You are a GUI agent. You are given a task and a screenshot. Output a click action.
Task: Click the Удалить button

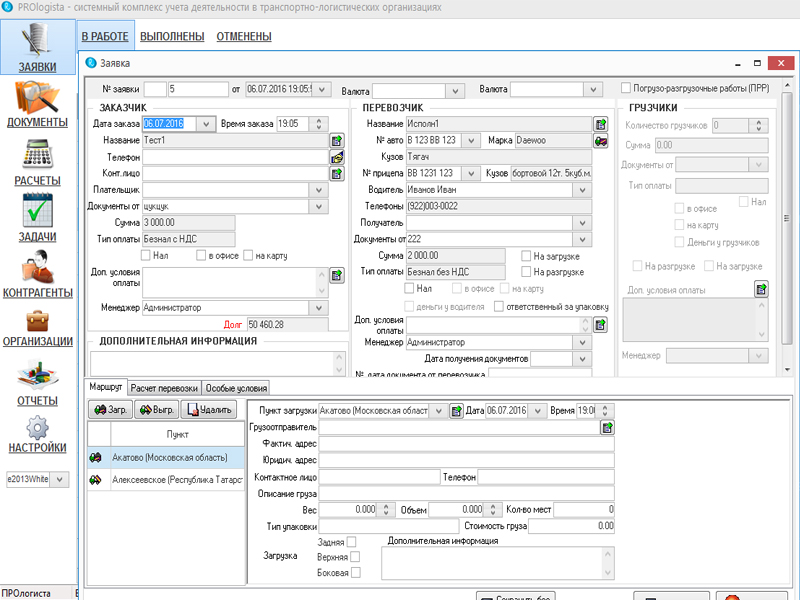tap(208, 410)
